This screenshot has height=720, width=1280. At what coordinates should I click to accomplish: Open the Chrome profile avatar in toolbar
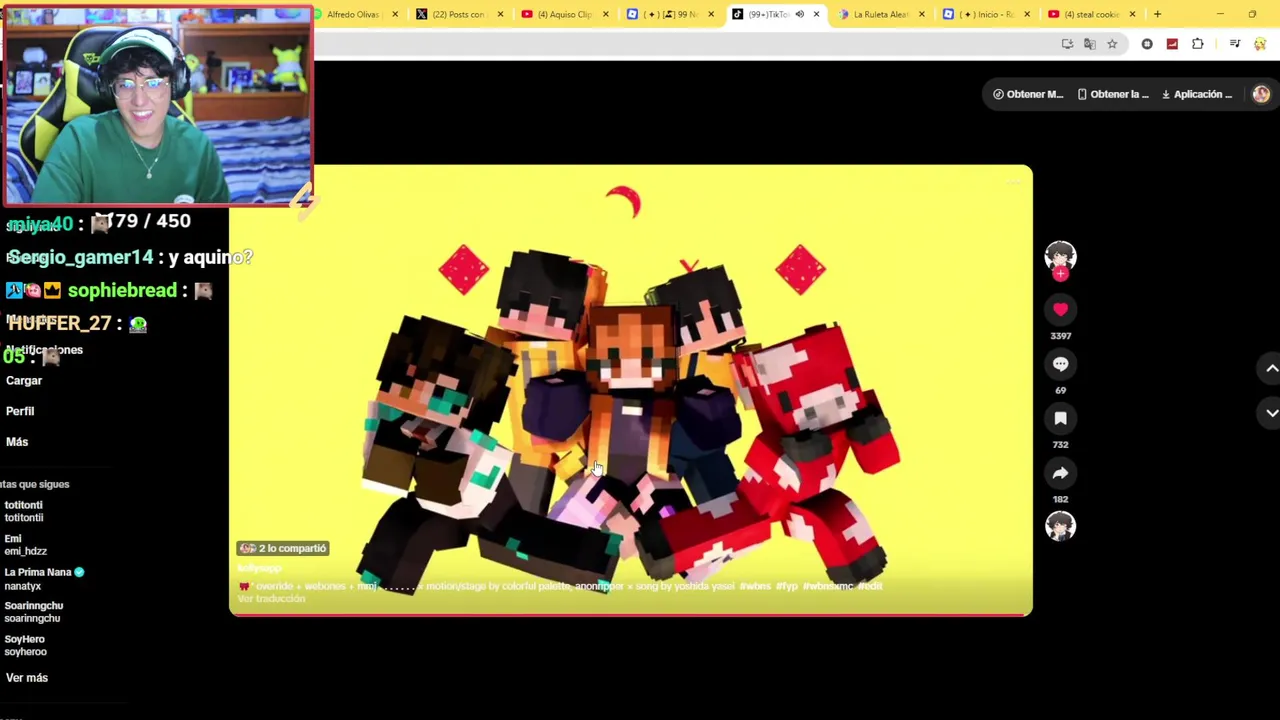point(1260,44)
